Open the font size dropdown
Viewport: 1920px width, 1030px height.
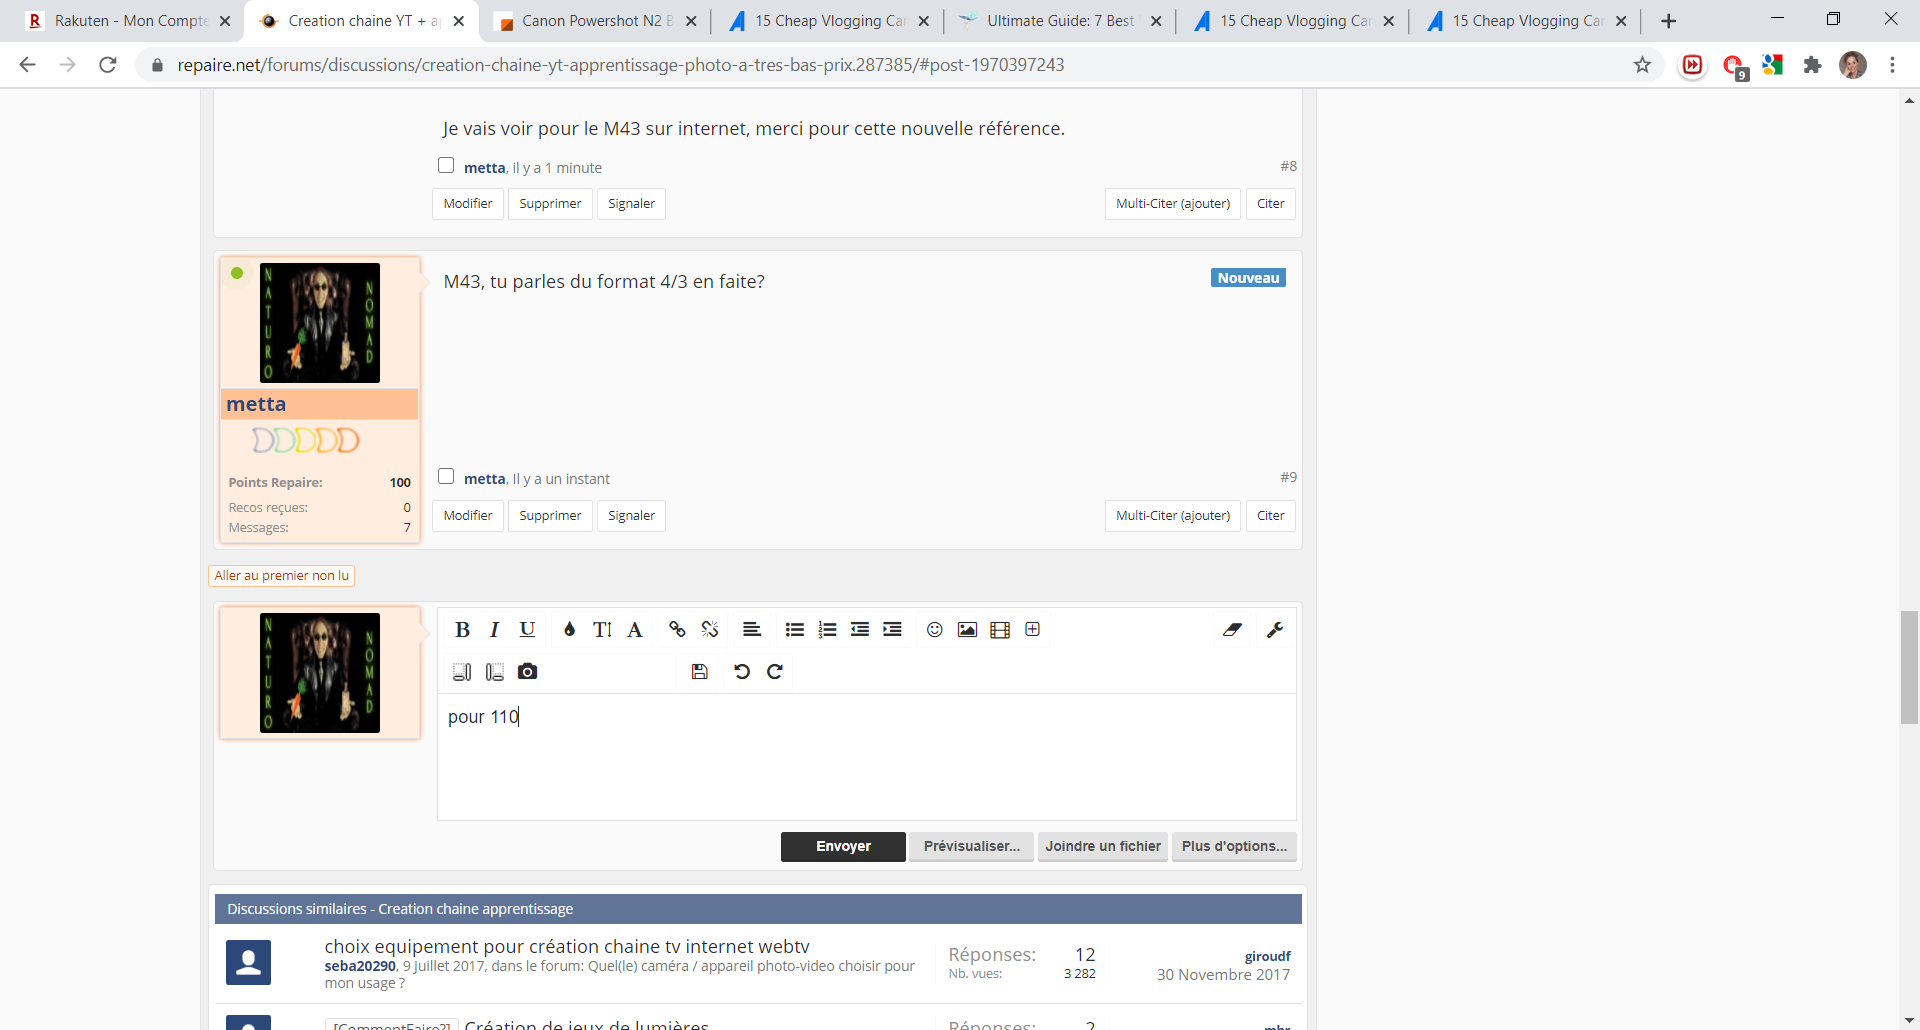(x=602, y=630)
